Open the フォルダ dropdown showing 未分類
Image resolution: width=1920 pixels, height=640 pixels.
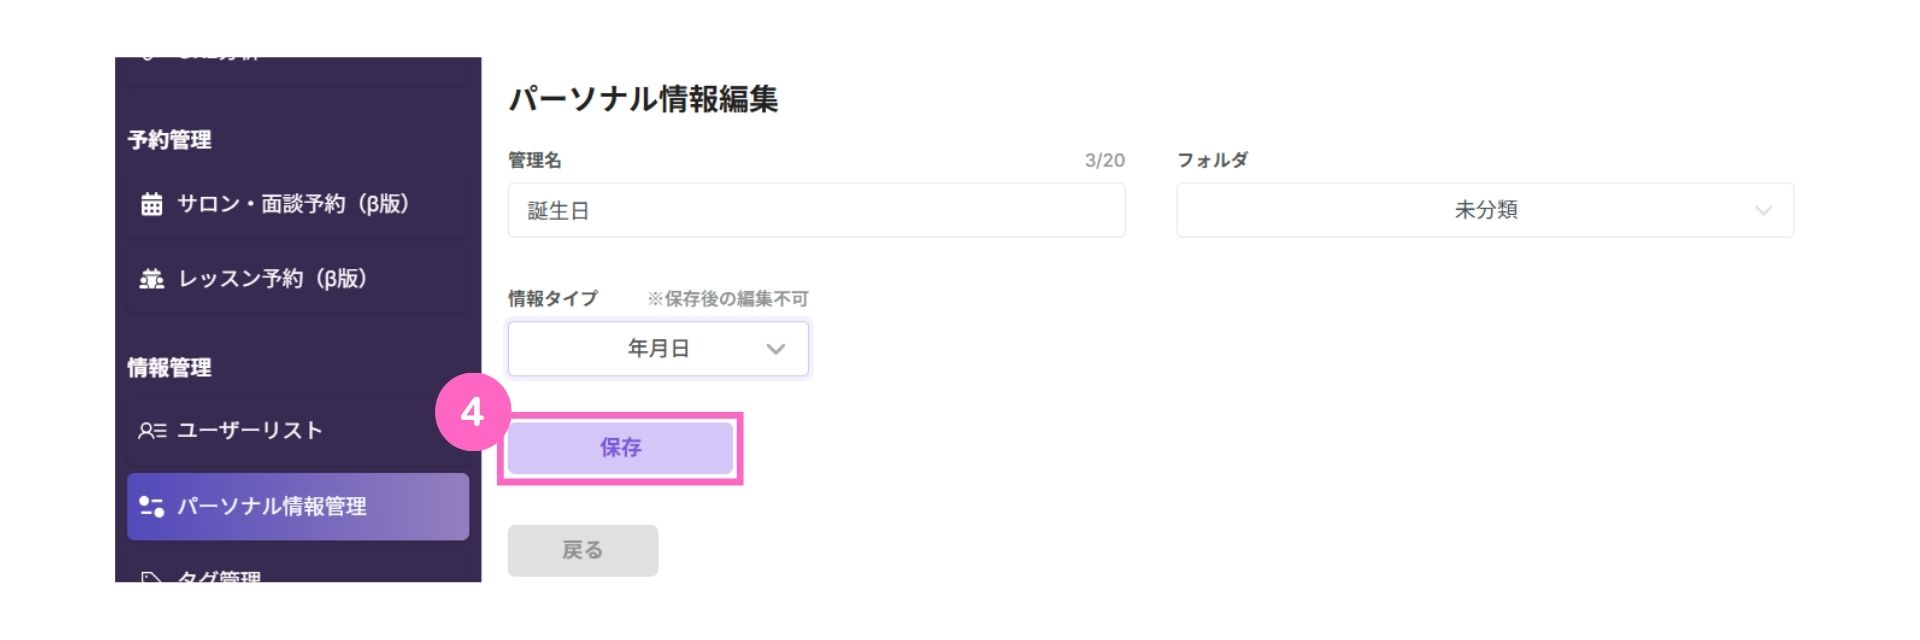1485,210
